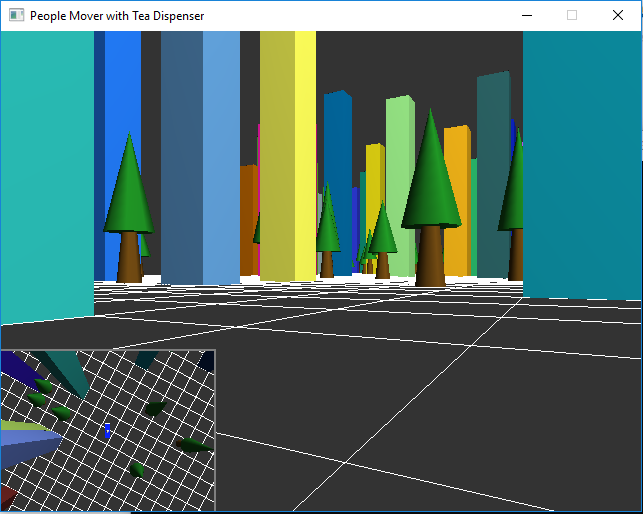Click the disabled maximize button
The width and height of the screenshot is (643, 514).
pos(572,16)
